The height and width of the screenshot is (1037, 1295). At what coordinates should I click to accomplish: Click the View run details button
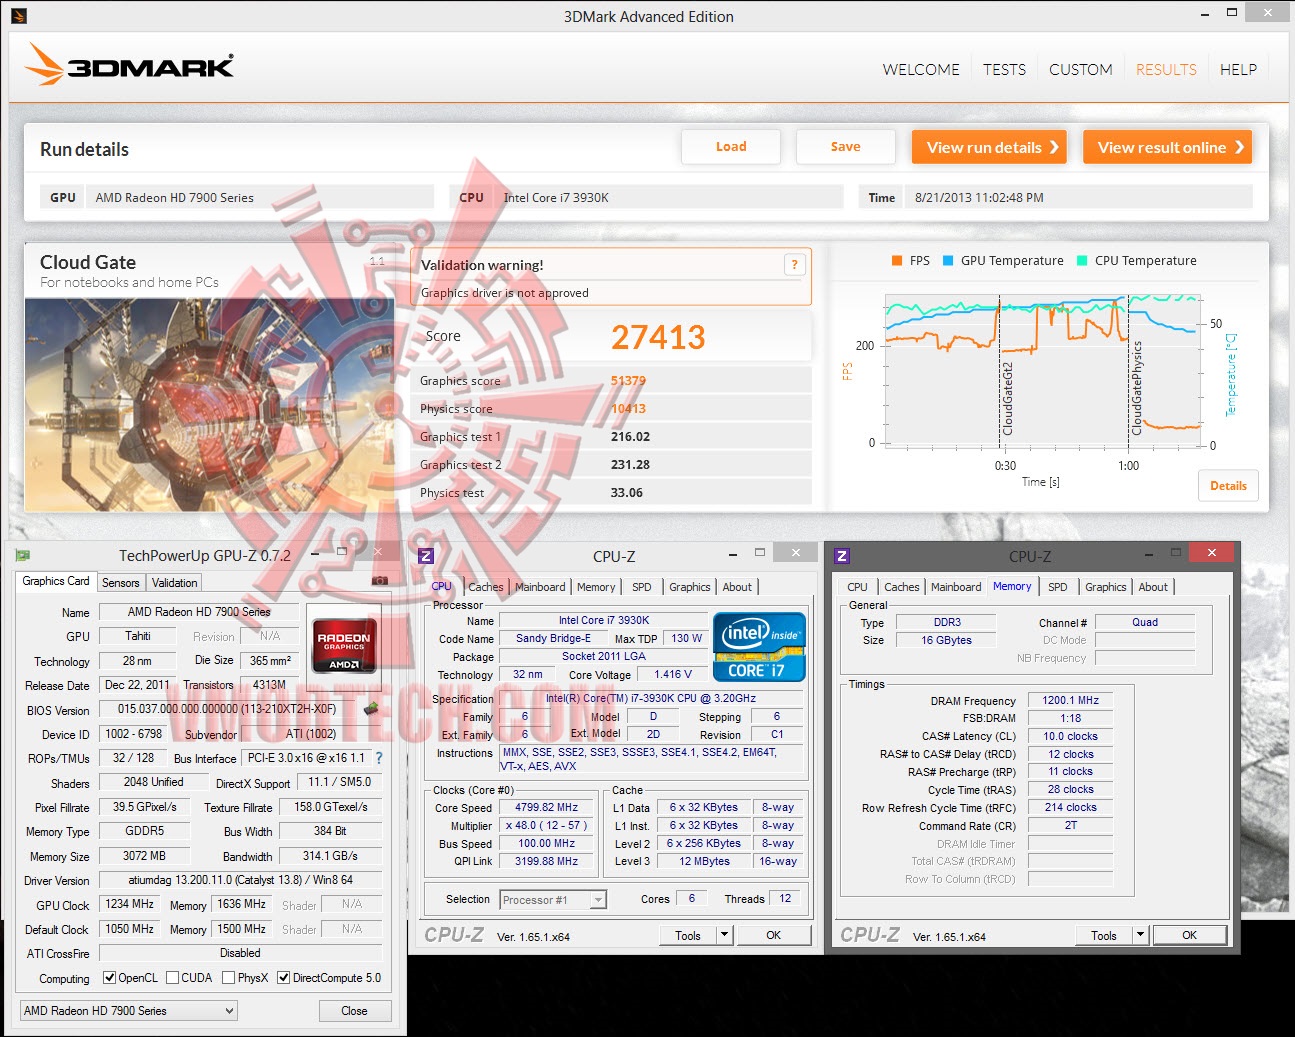989,147
